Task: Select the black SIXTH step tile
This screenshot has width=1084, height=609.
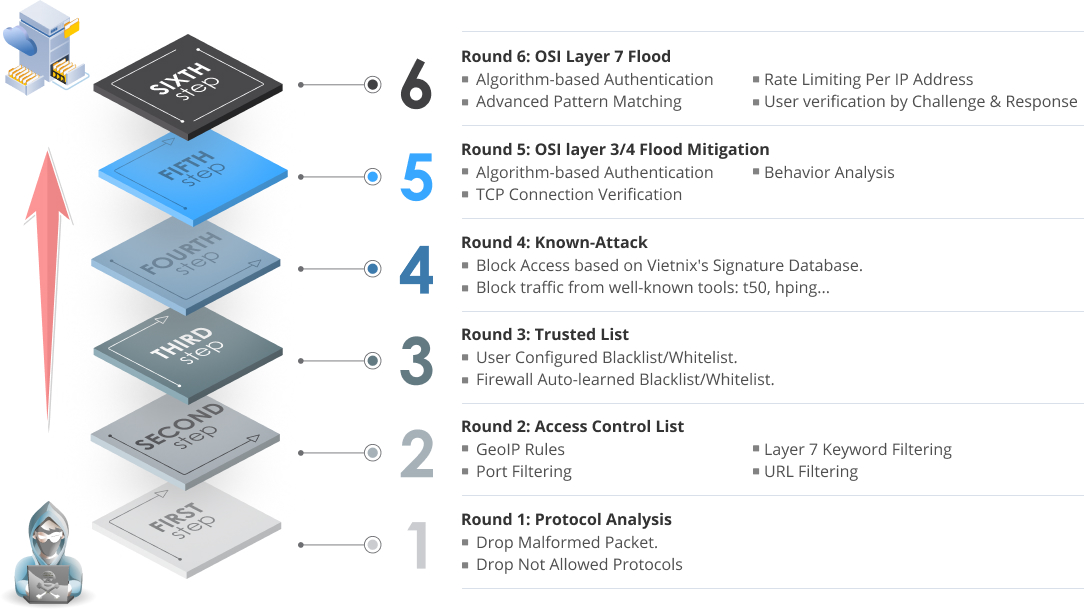Action: tap(188, 86)
